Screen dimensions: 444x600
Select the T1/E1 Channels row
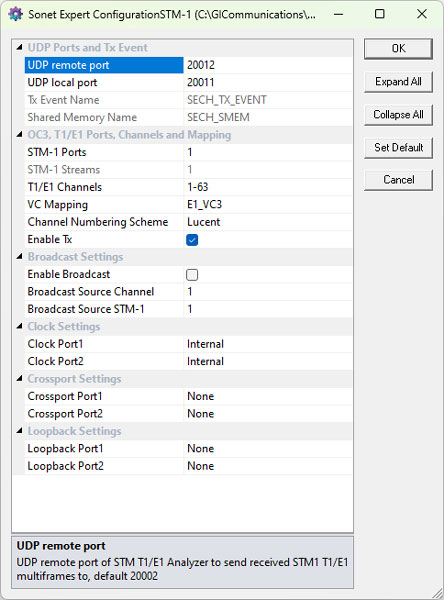coord(188,187)
